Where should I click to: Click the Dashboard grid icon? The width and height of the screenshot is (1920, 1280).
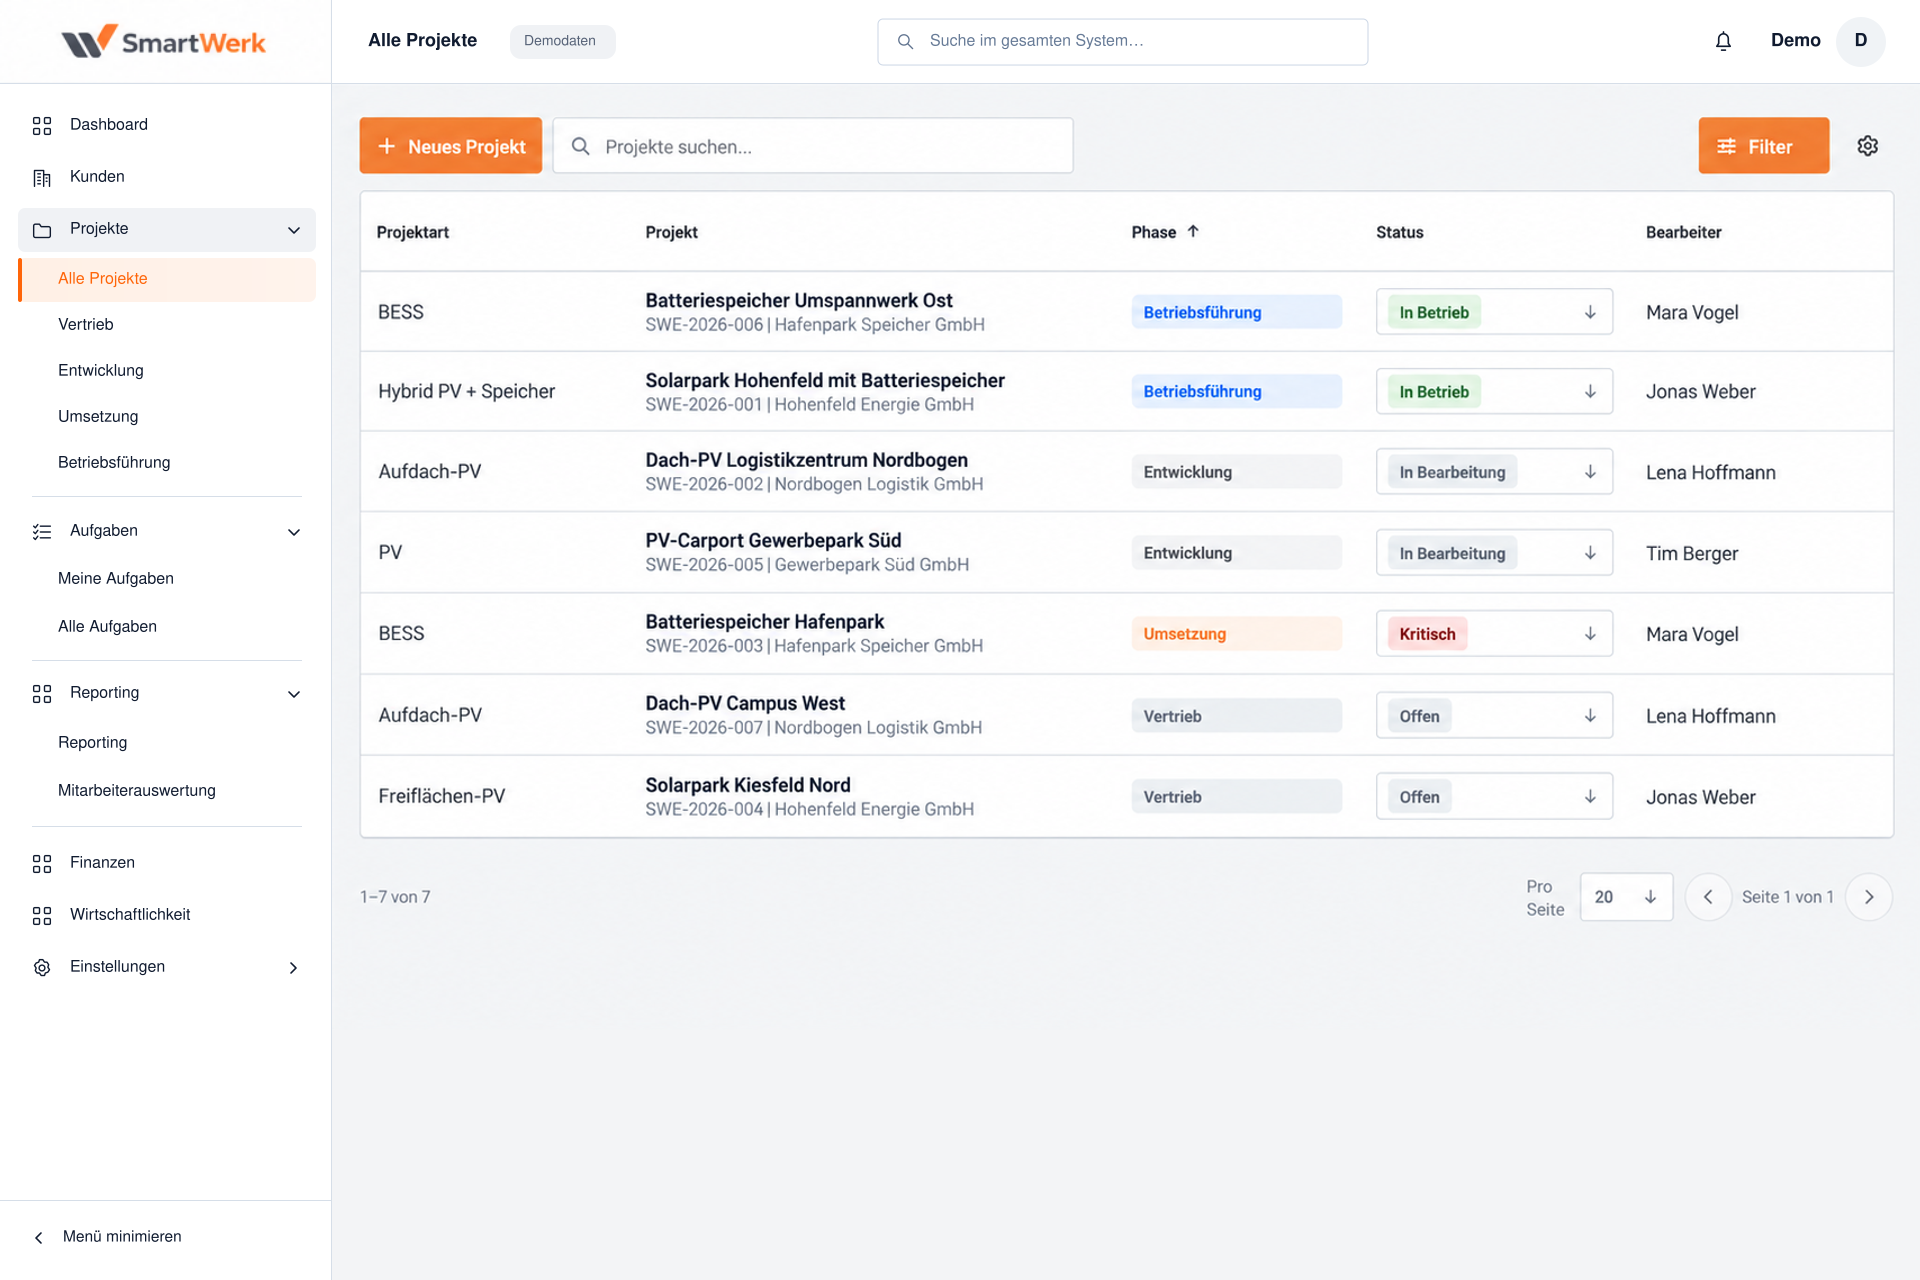42,125
